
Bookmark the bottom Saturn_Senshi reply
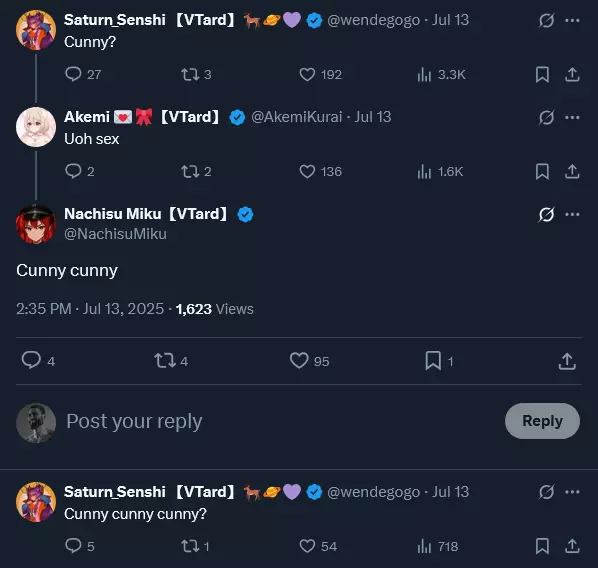coord(542,546)
